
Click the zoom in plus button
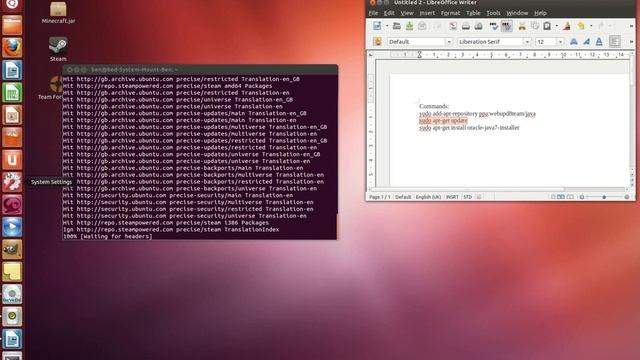pyautogui.click(x=627, y=197)
